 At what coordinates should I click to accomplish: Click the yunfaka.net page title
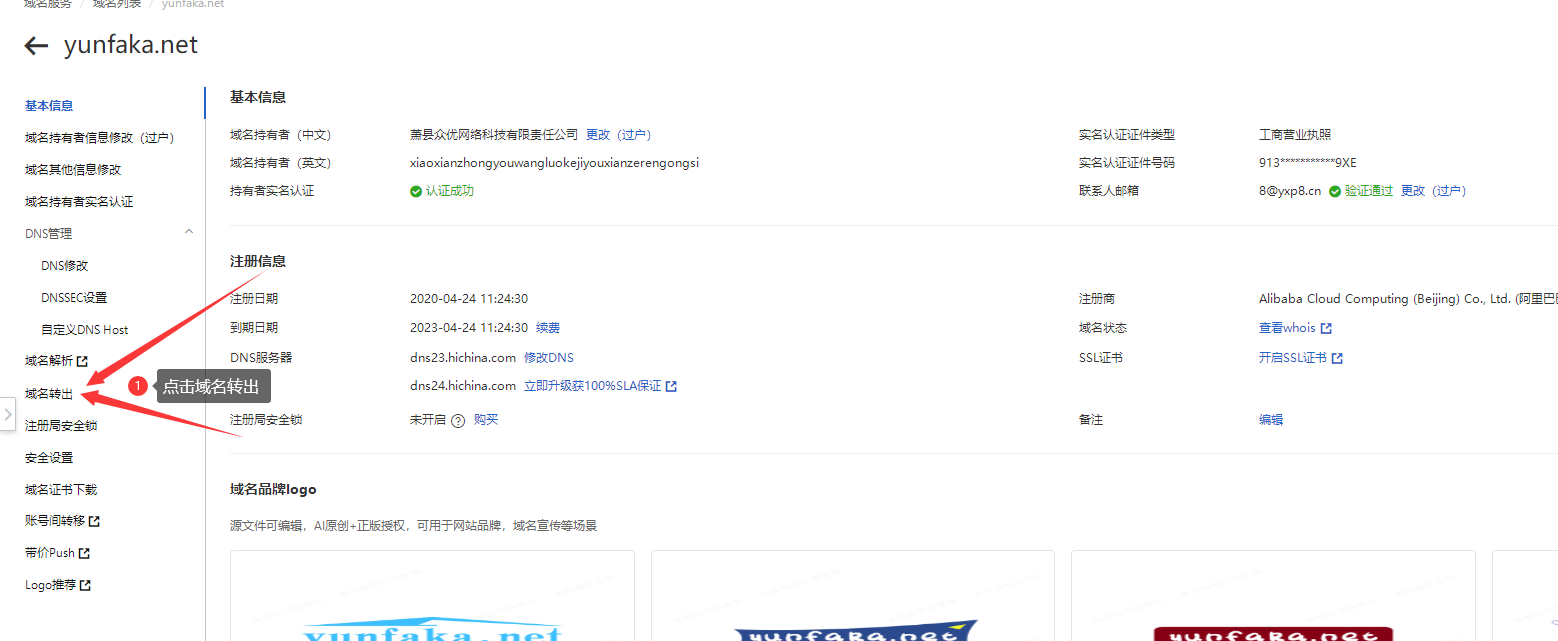click(131, 46)
